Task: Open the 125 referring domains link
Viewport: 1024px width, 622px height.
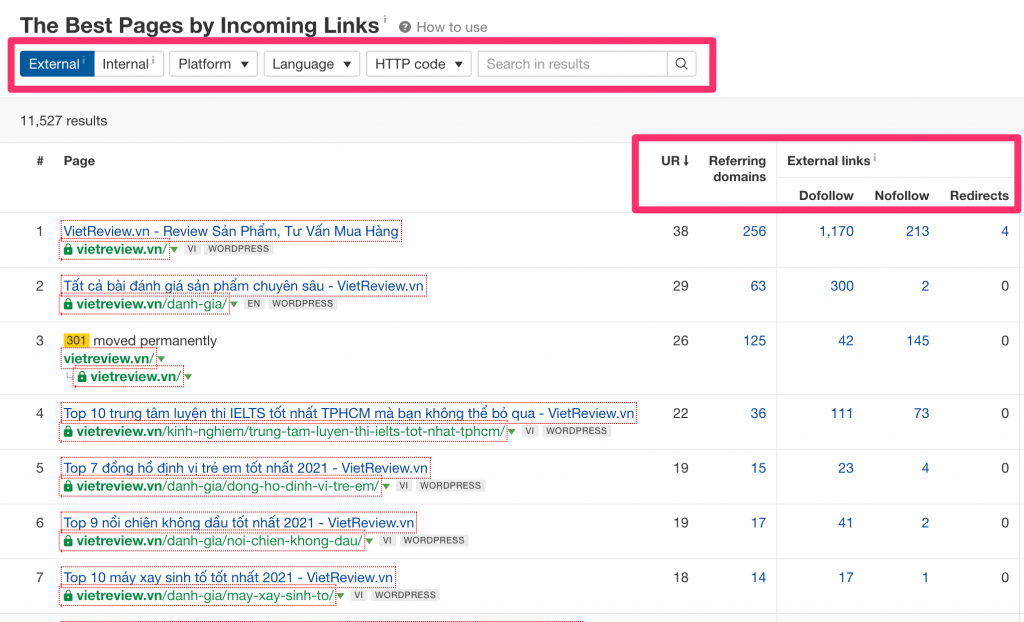Action: coord(754,341)
